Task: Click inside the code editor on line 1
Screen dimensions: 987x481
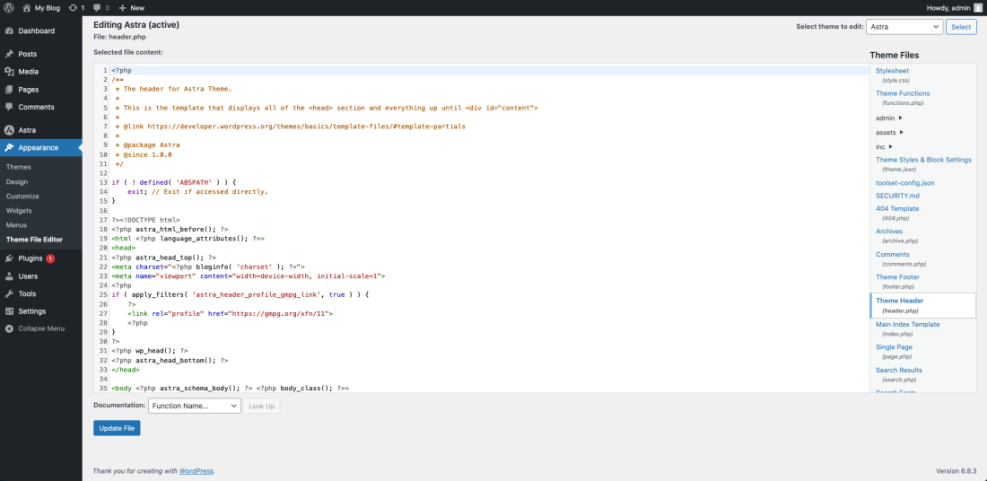Action: [x=490, y=71]
